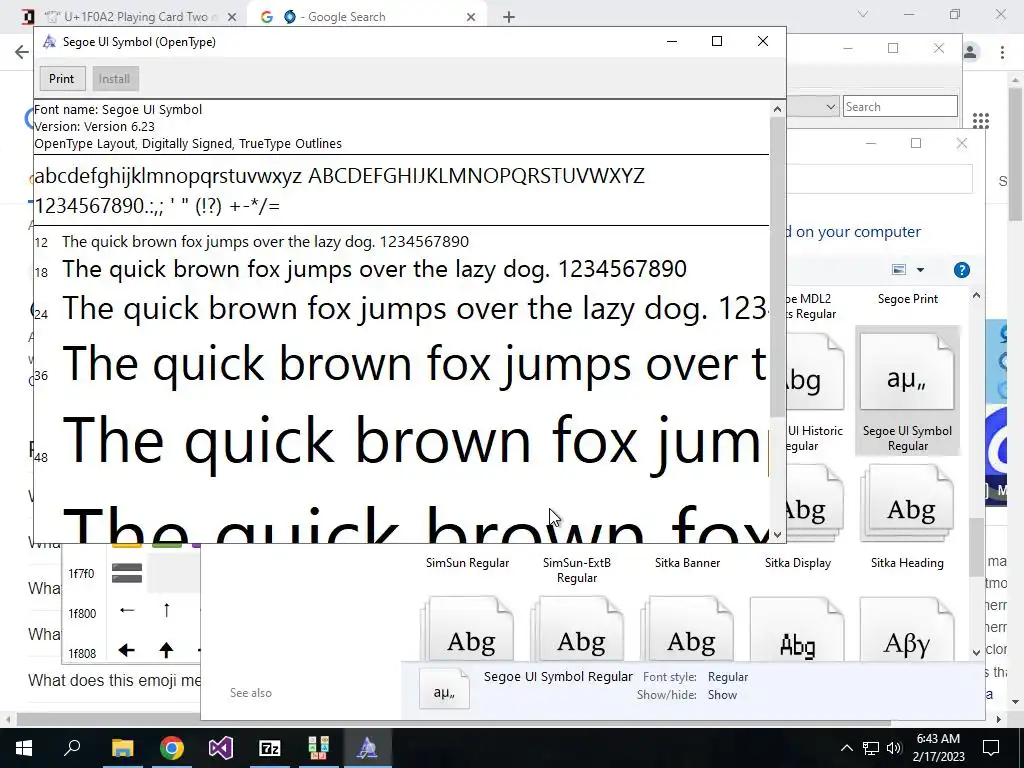Image resolution: width=1024 pixels, height=768 pixels.
Task: Click the details pane Segoe UI Symbol preview icon
Action: click(444, 689)
